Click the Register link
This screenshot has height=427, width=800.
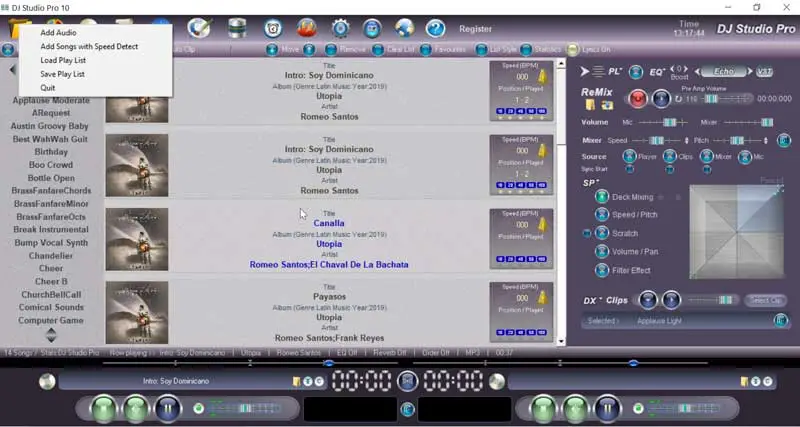[476, 29]
